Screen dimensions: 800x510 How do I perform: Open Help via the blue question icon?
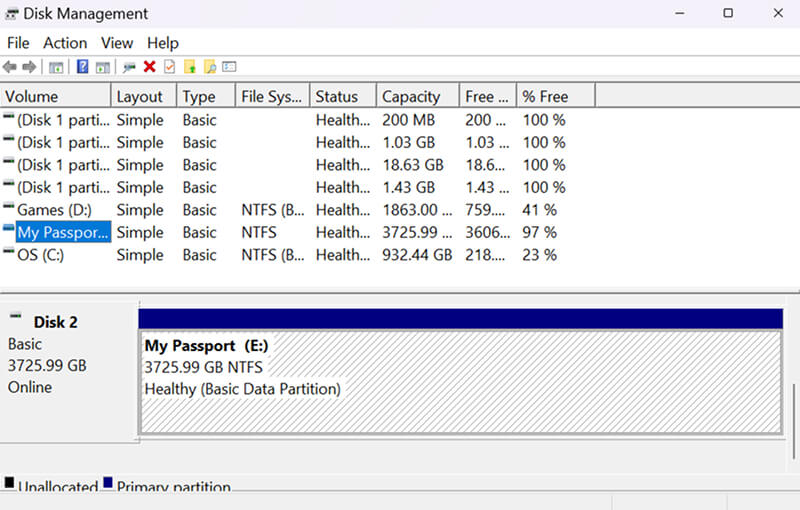click(x=83, y=66)
